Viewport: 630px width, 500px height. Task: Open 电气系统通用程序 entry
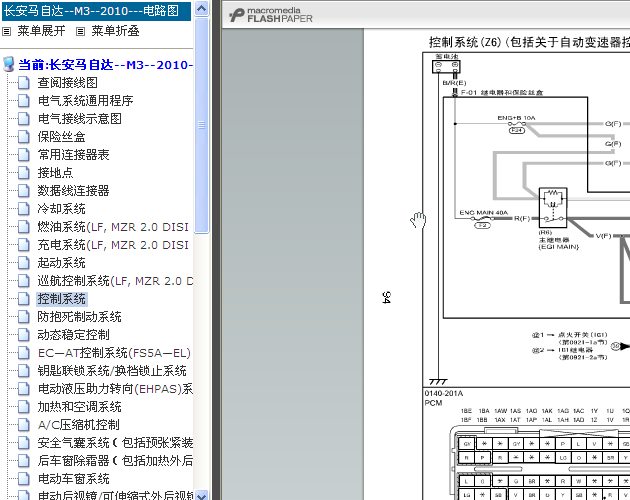[x=85, y=101]
